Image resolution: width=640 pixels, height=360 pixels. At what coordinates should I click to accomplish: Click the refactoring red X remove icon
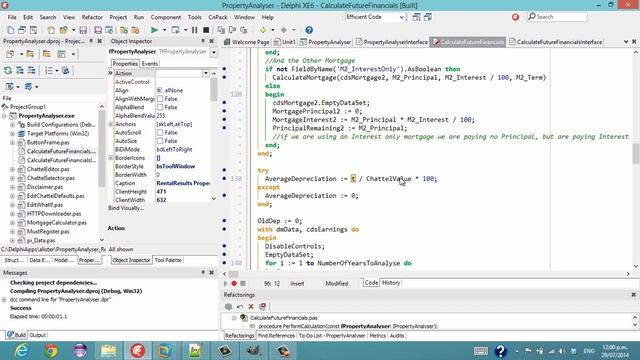pos(251,306)
